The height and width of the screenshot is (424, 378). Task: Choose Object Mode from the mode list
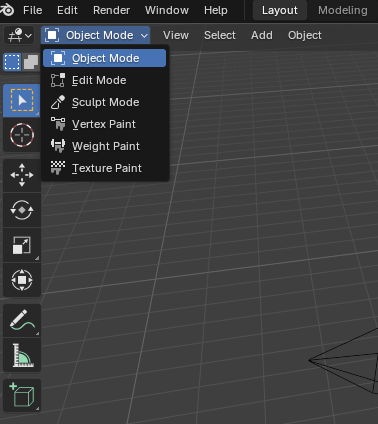click(x=104, y=58)
